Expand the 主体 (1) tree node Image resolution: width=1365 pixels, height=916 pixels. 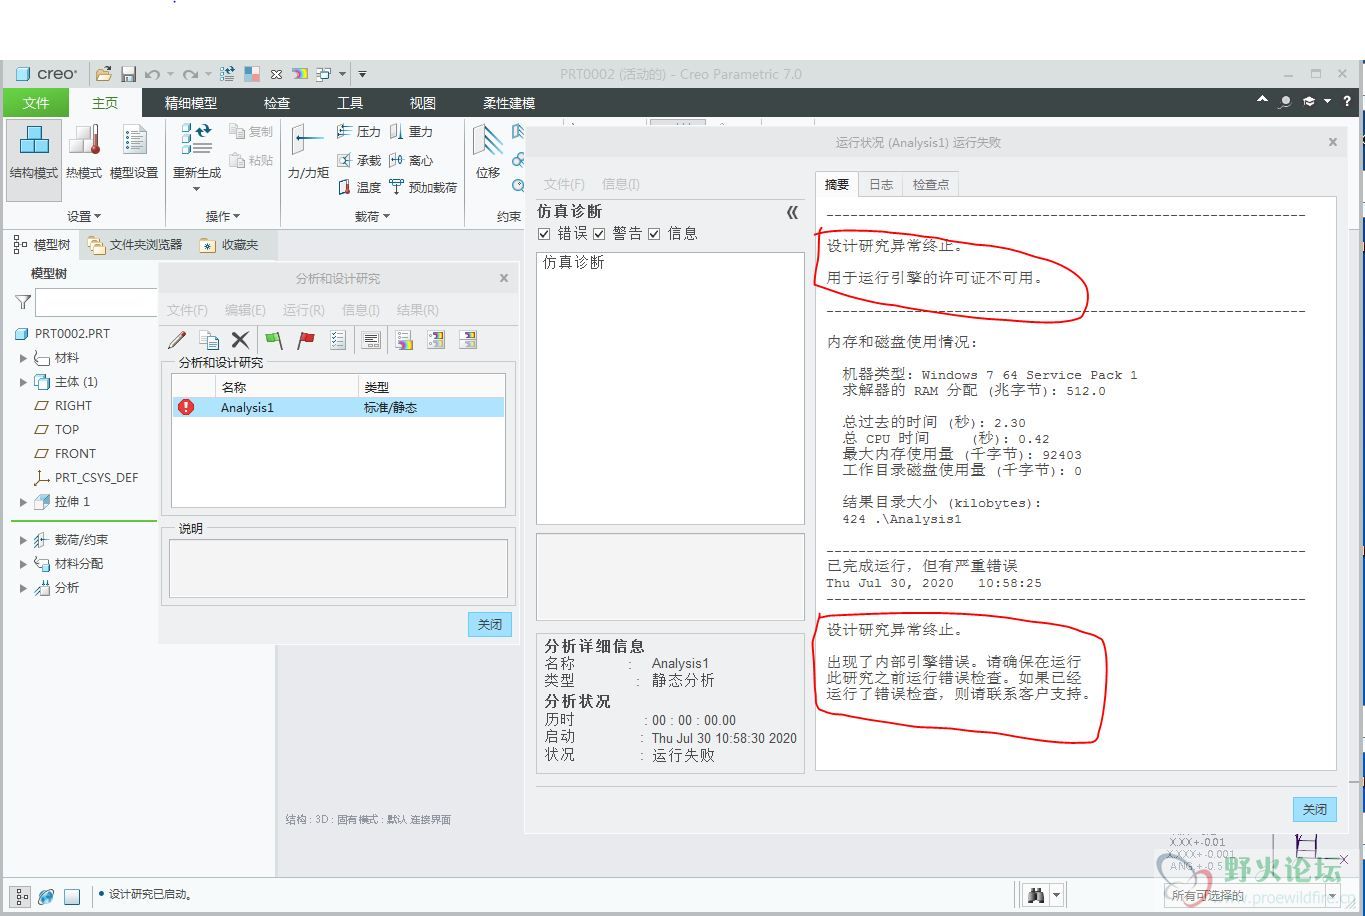click(x=23, y=382)
